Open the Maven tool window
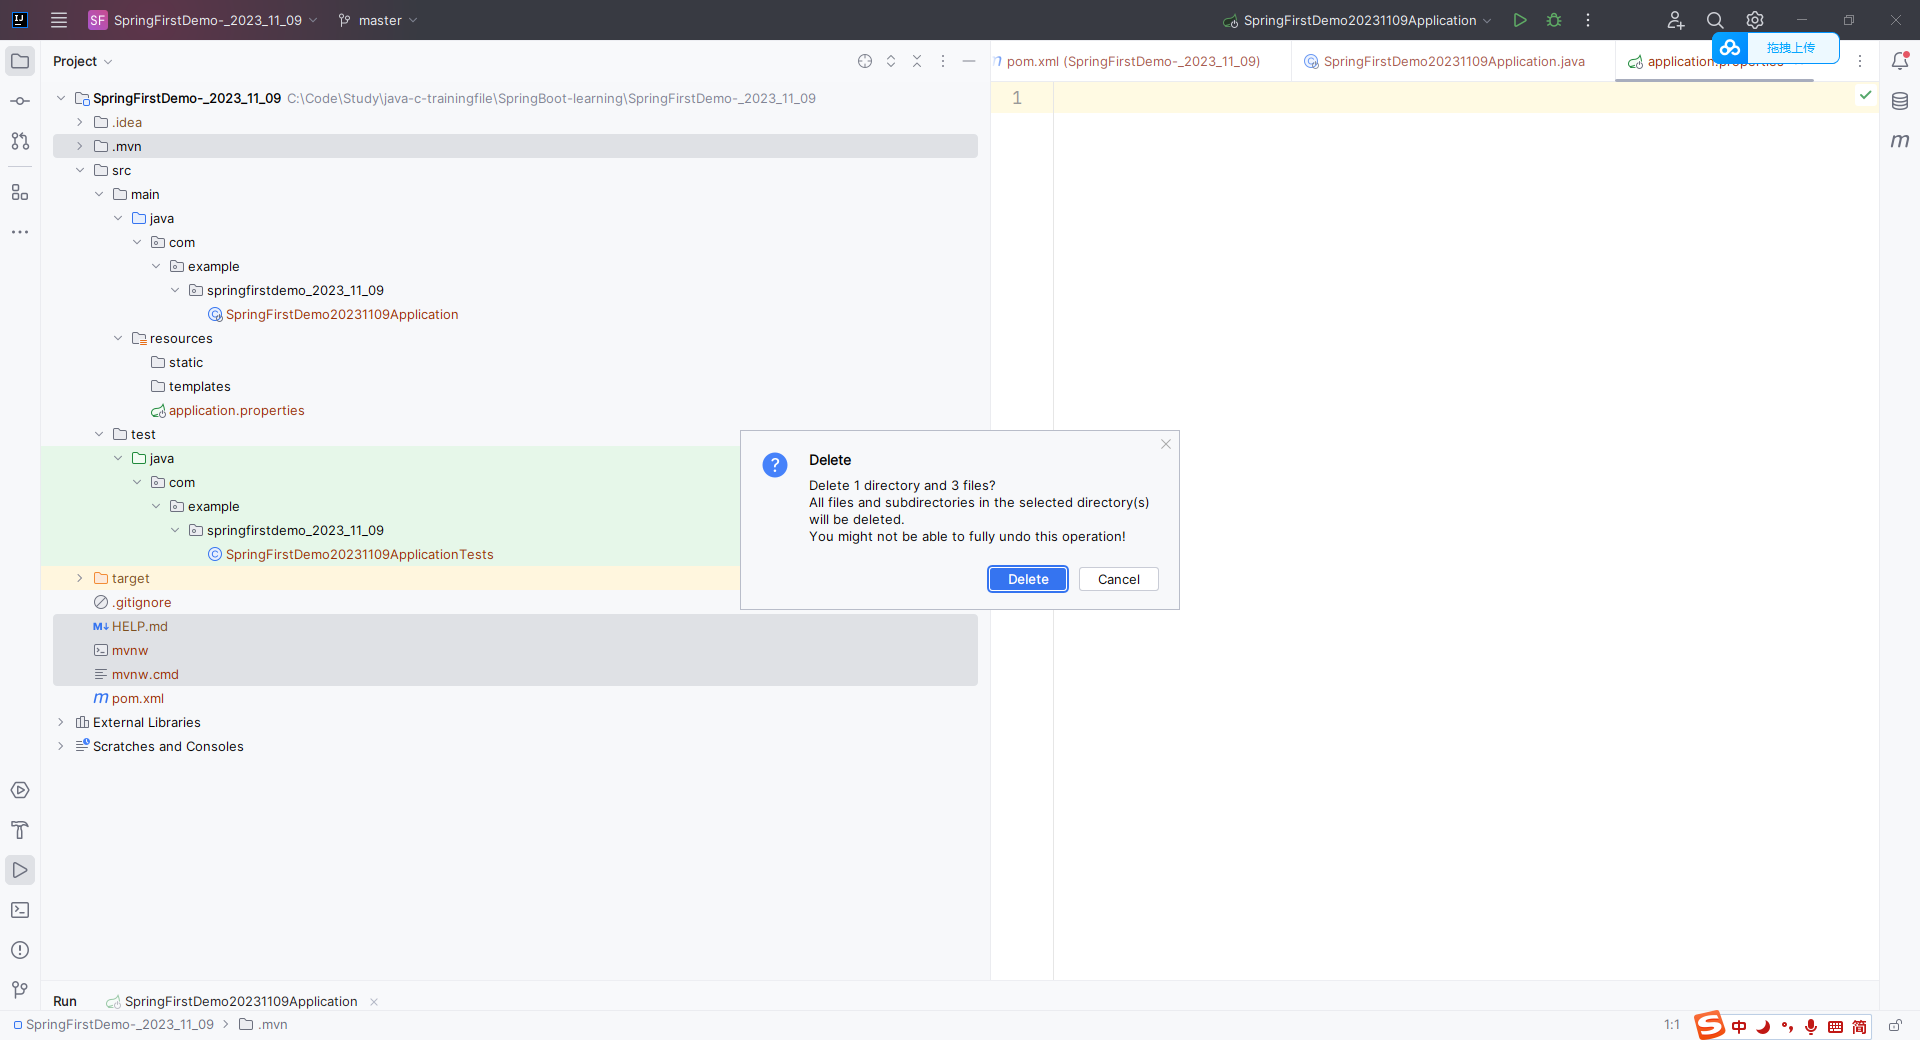Viewport: 1920px width, 1040px height. tap(1900, 141)
